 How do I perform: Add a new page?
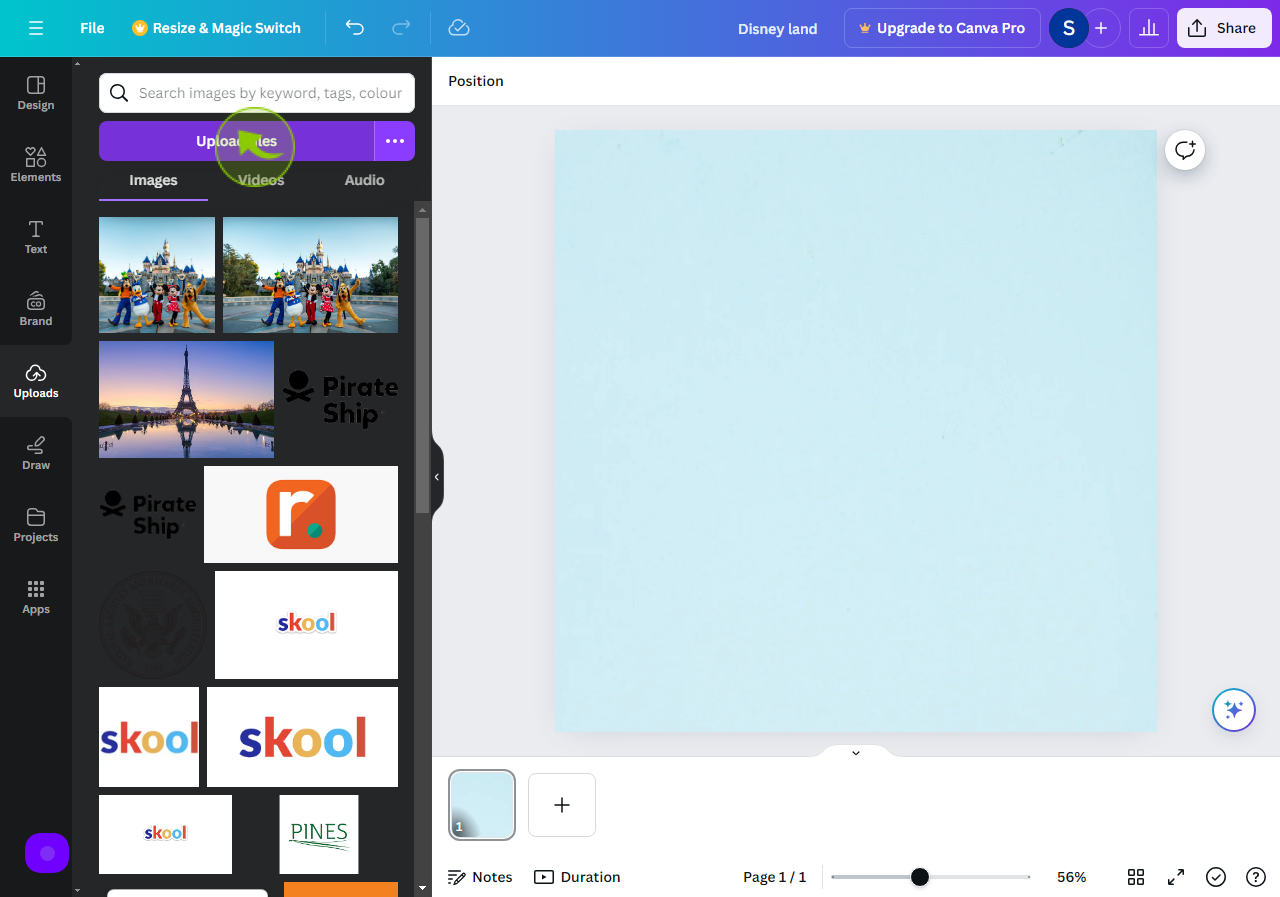562,805
